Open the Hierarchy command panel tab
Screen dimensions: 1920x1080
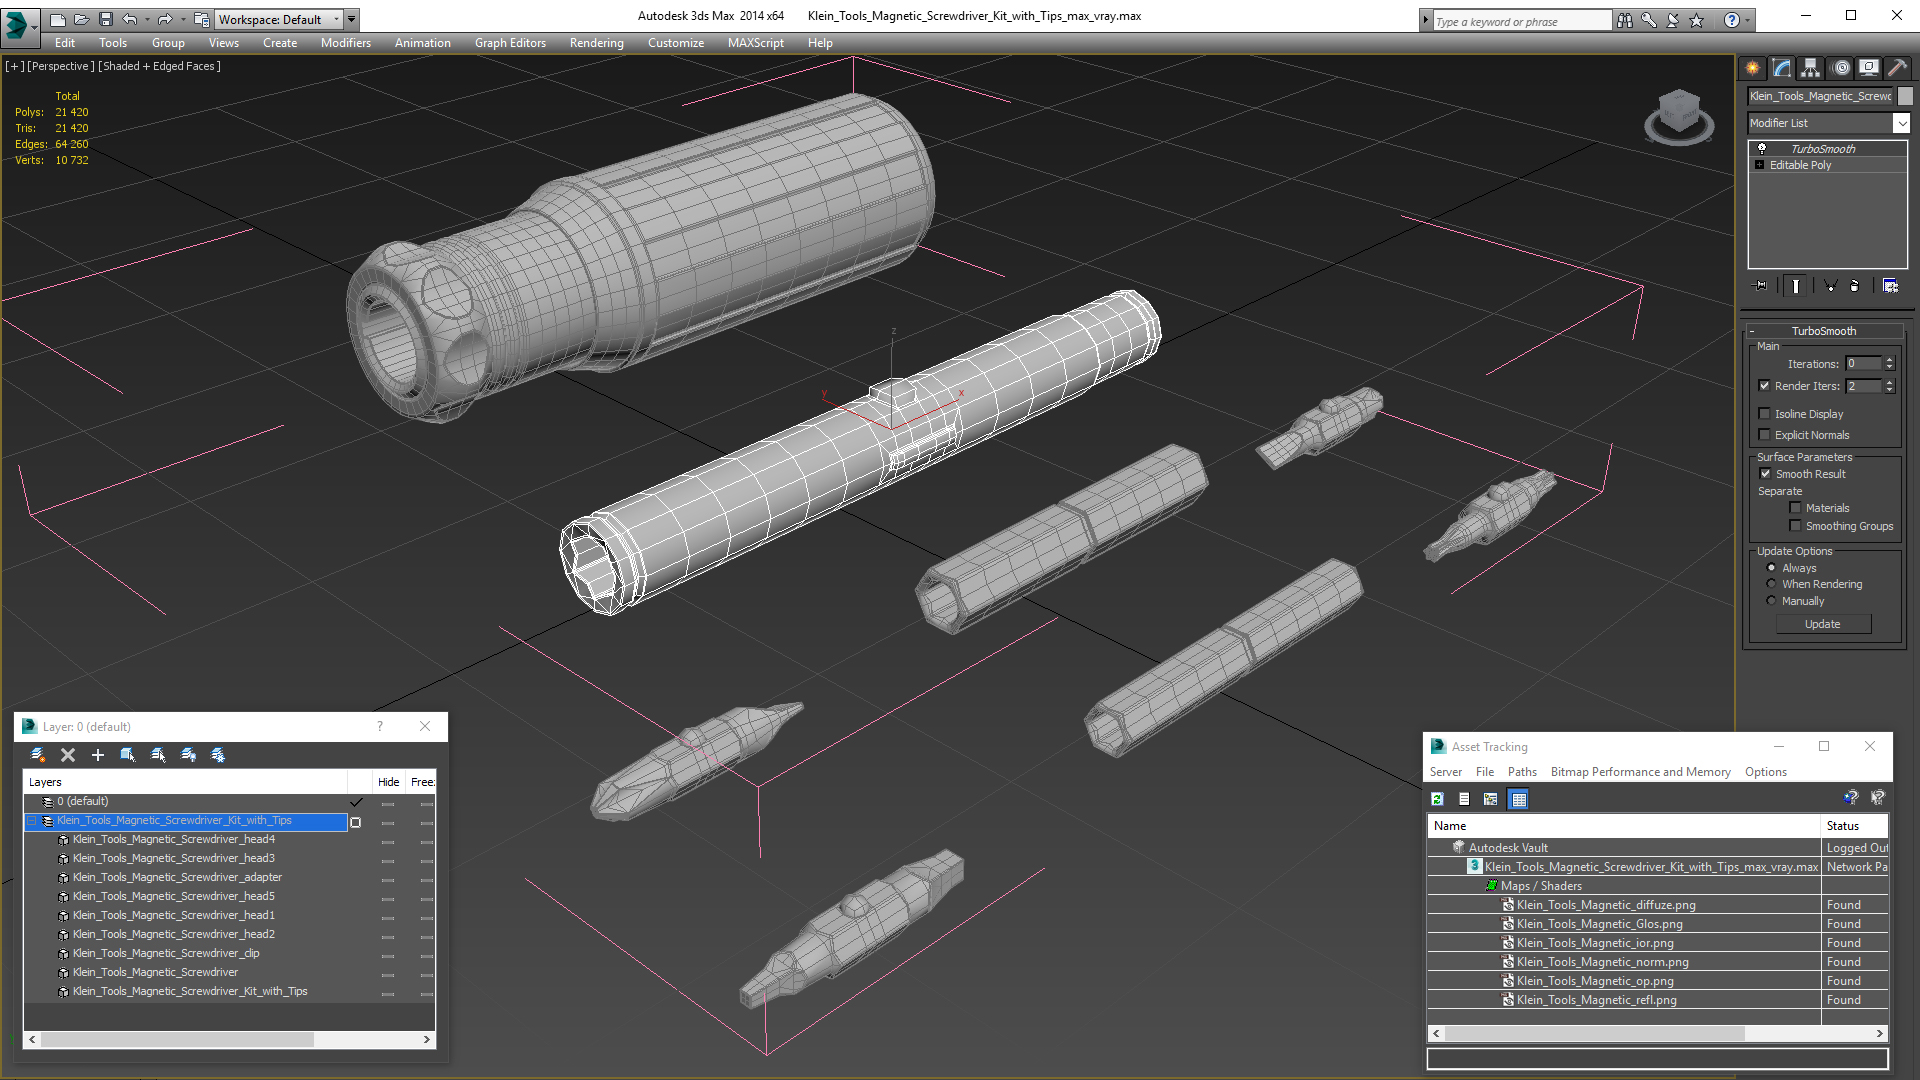(x=1810, y=68)
